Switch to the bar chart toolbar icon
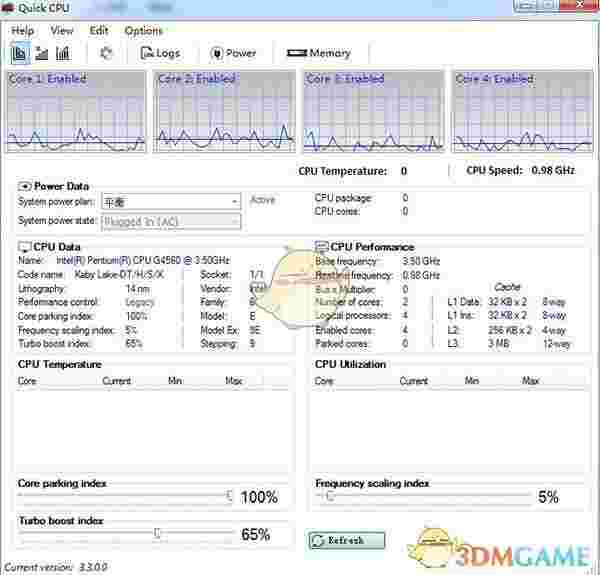 pyautogui.click(x=63, y=53)
